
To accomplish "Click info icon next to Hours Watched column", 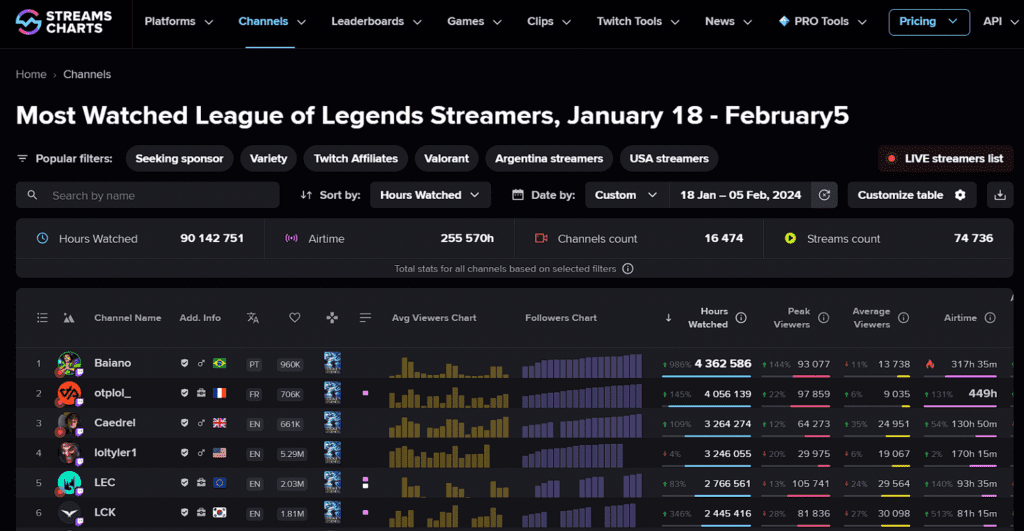I will click(x=741, y=318).
